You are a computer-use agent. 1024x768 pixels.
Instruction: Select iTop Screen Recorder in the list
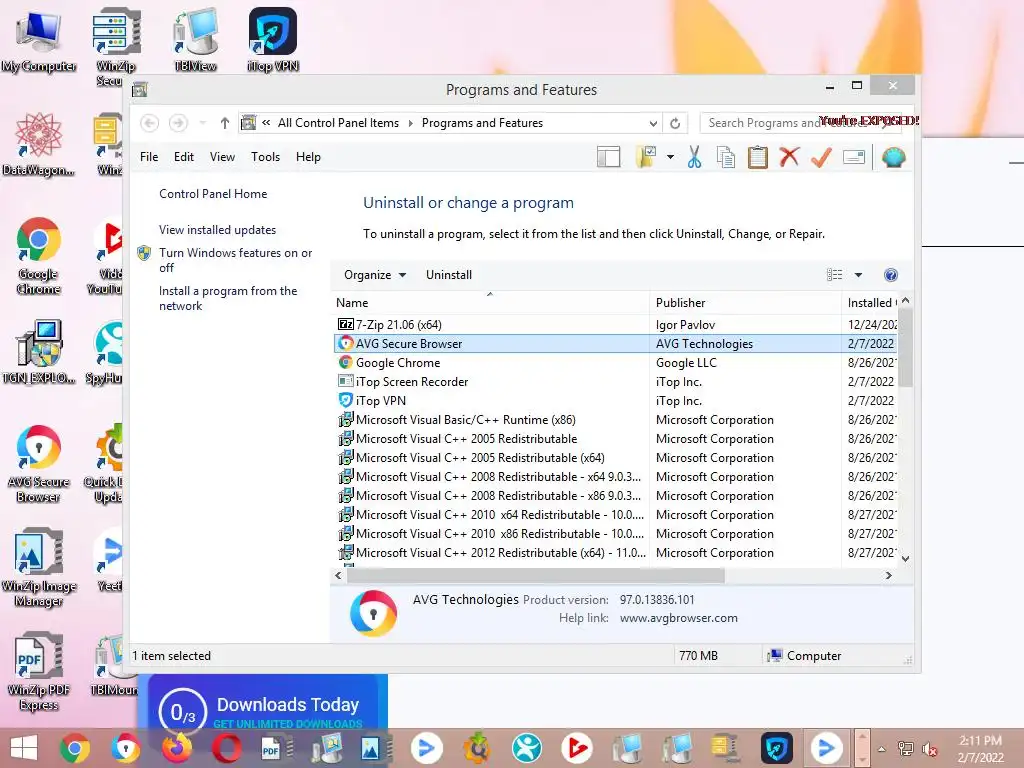pyautogui.click(x=615, y=381)
